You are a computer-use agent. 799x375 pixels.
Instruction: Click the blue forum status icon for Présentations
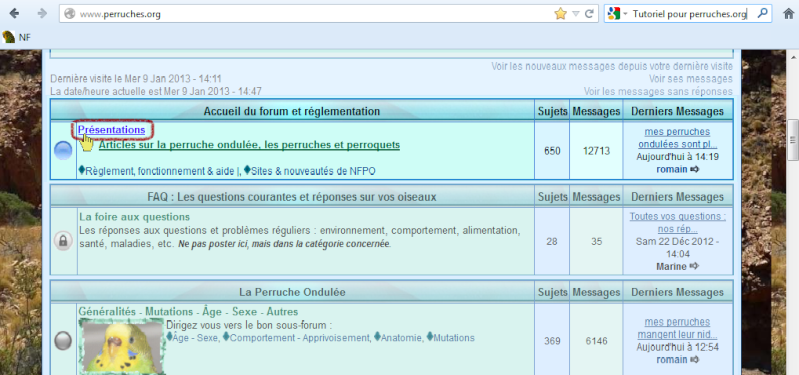pyautogui.click(x=63, y=151)
